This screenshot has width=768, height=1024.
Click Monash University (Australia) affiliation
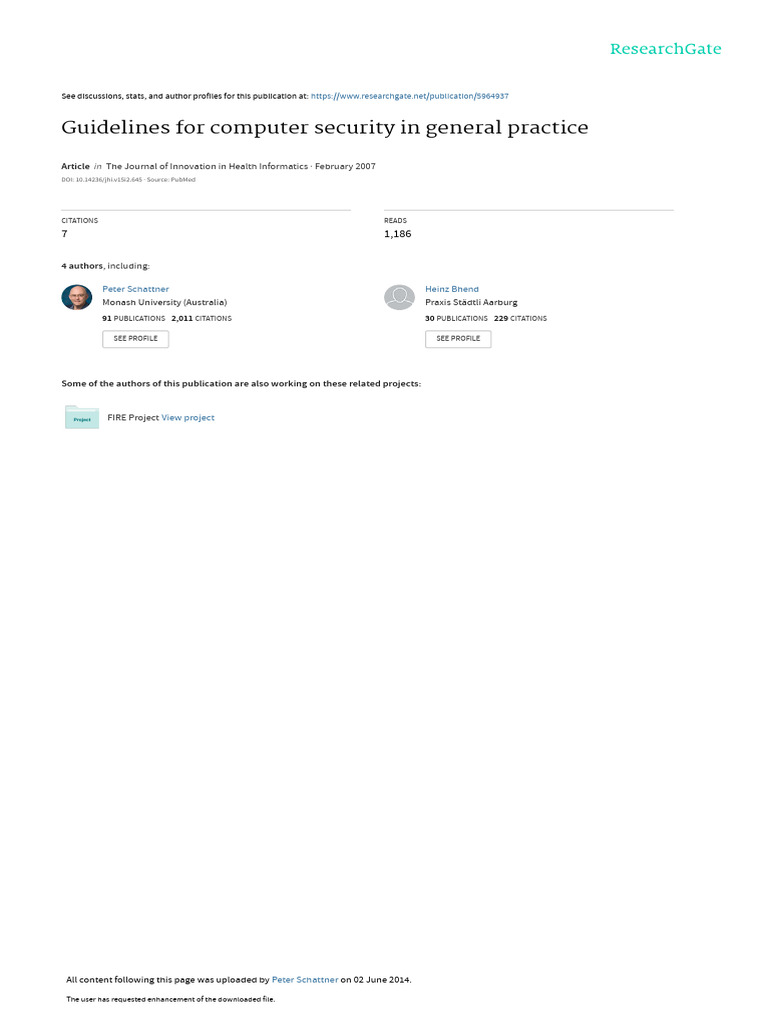pos(165,302)
